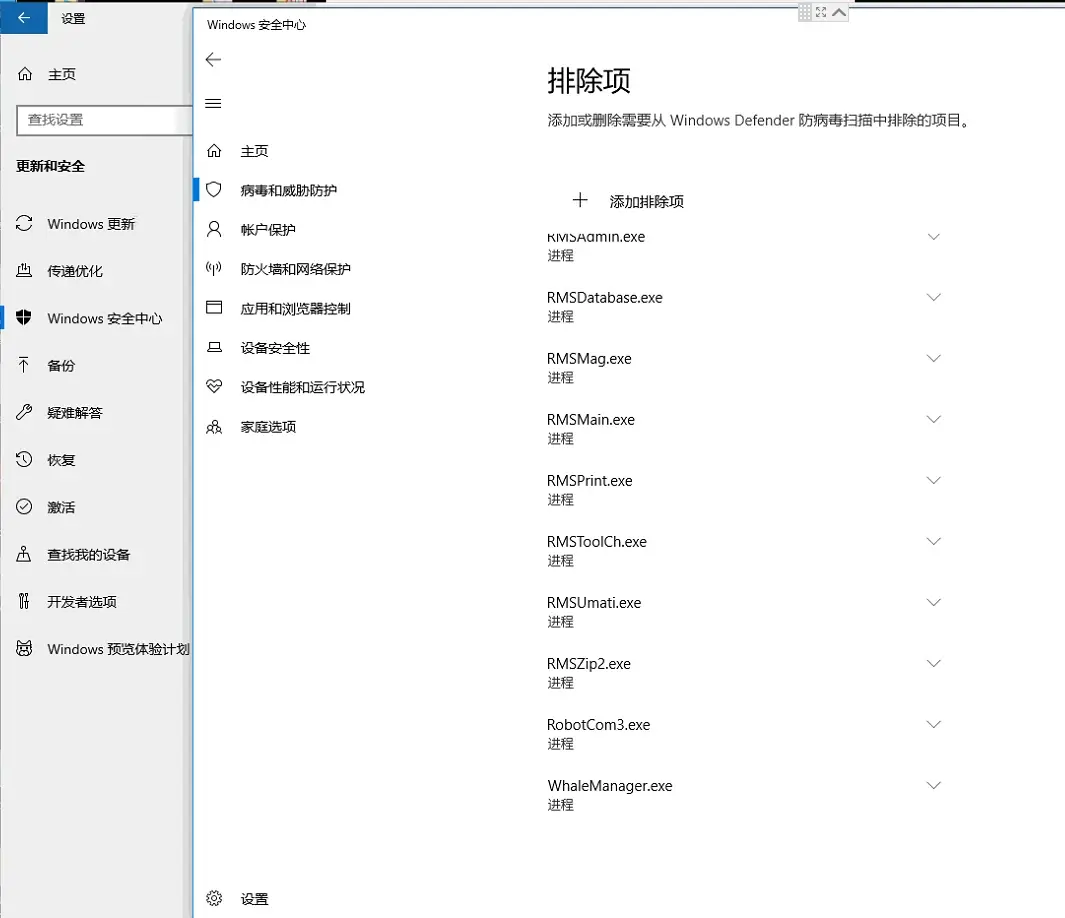
Task: Click the family options people icon
Action: (x=214, y=426)
